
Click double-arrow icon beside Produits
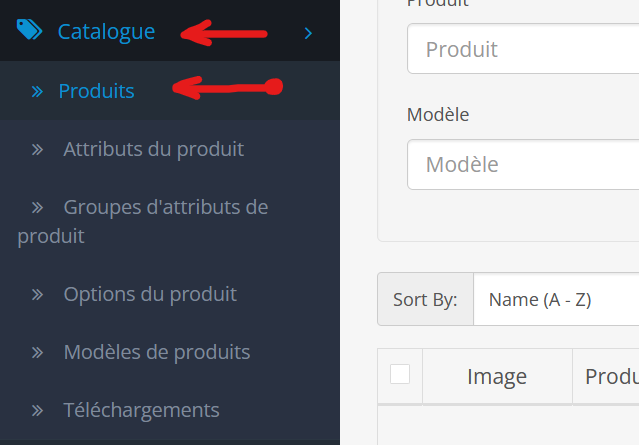[37, 92]
